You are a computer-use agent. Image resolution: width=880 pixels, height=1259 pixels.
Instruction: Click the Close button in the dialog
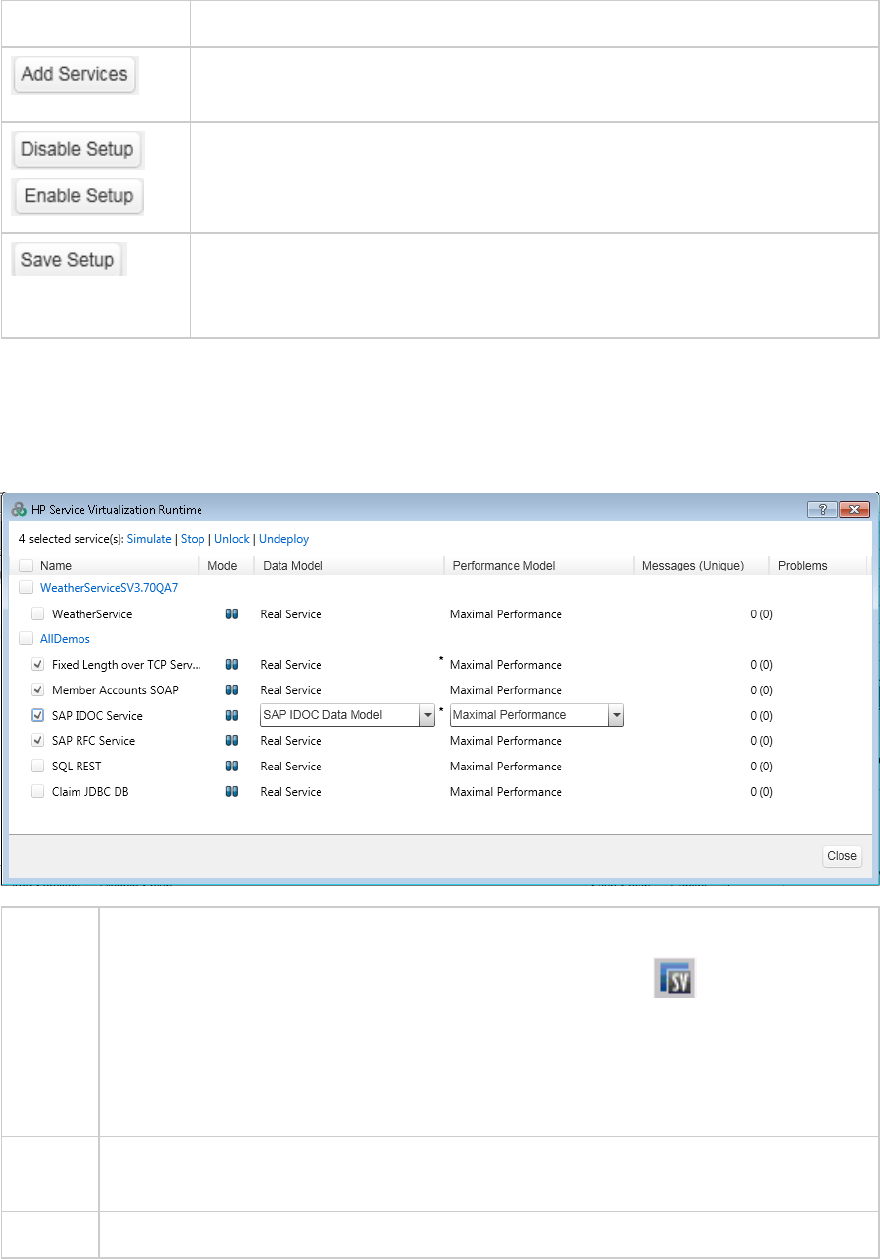coord(842,856)
